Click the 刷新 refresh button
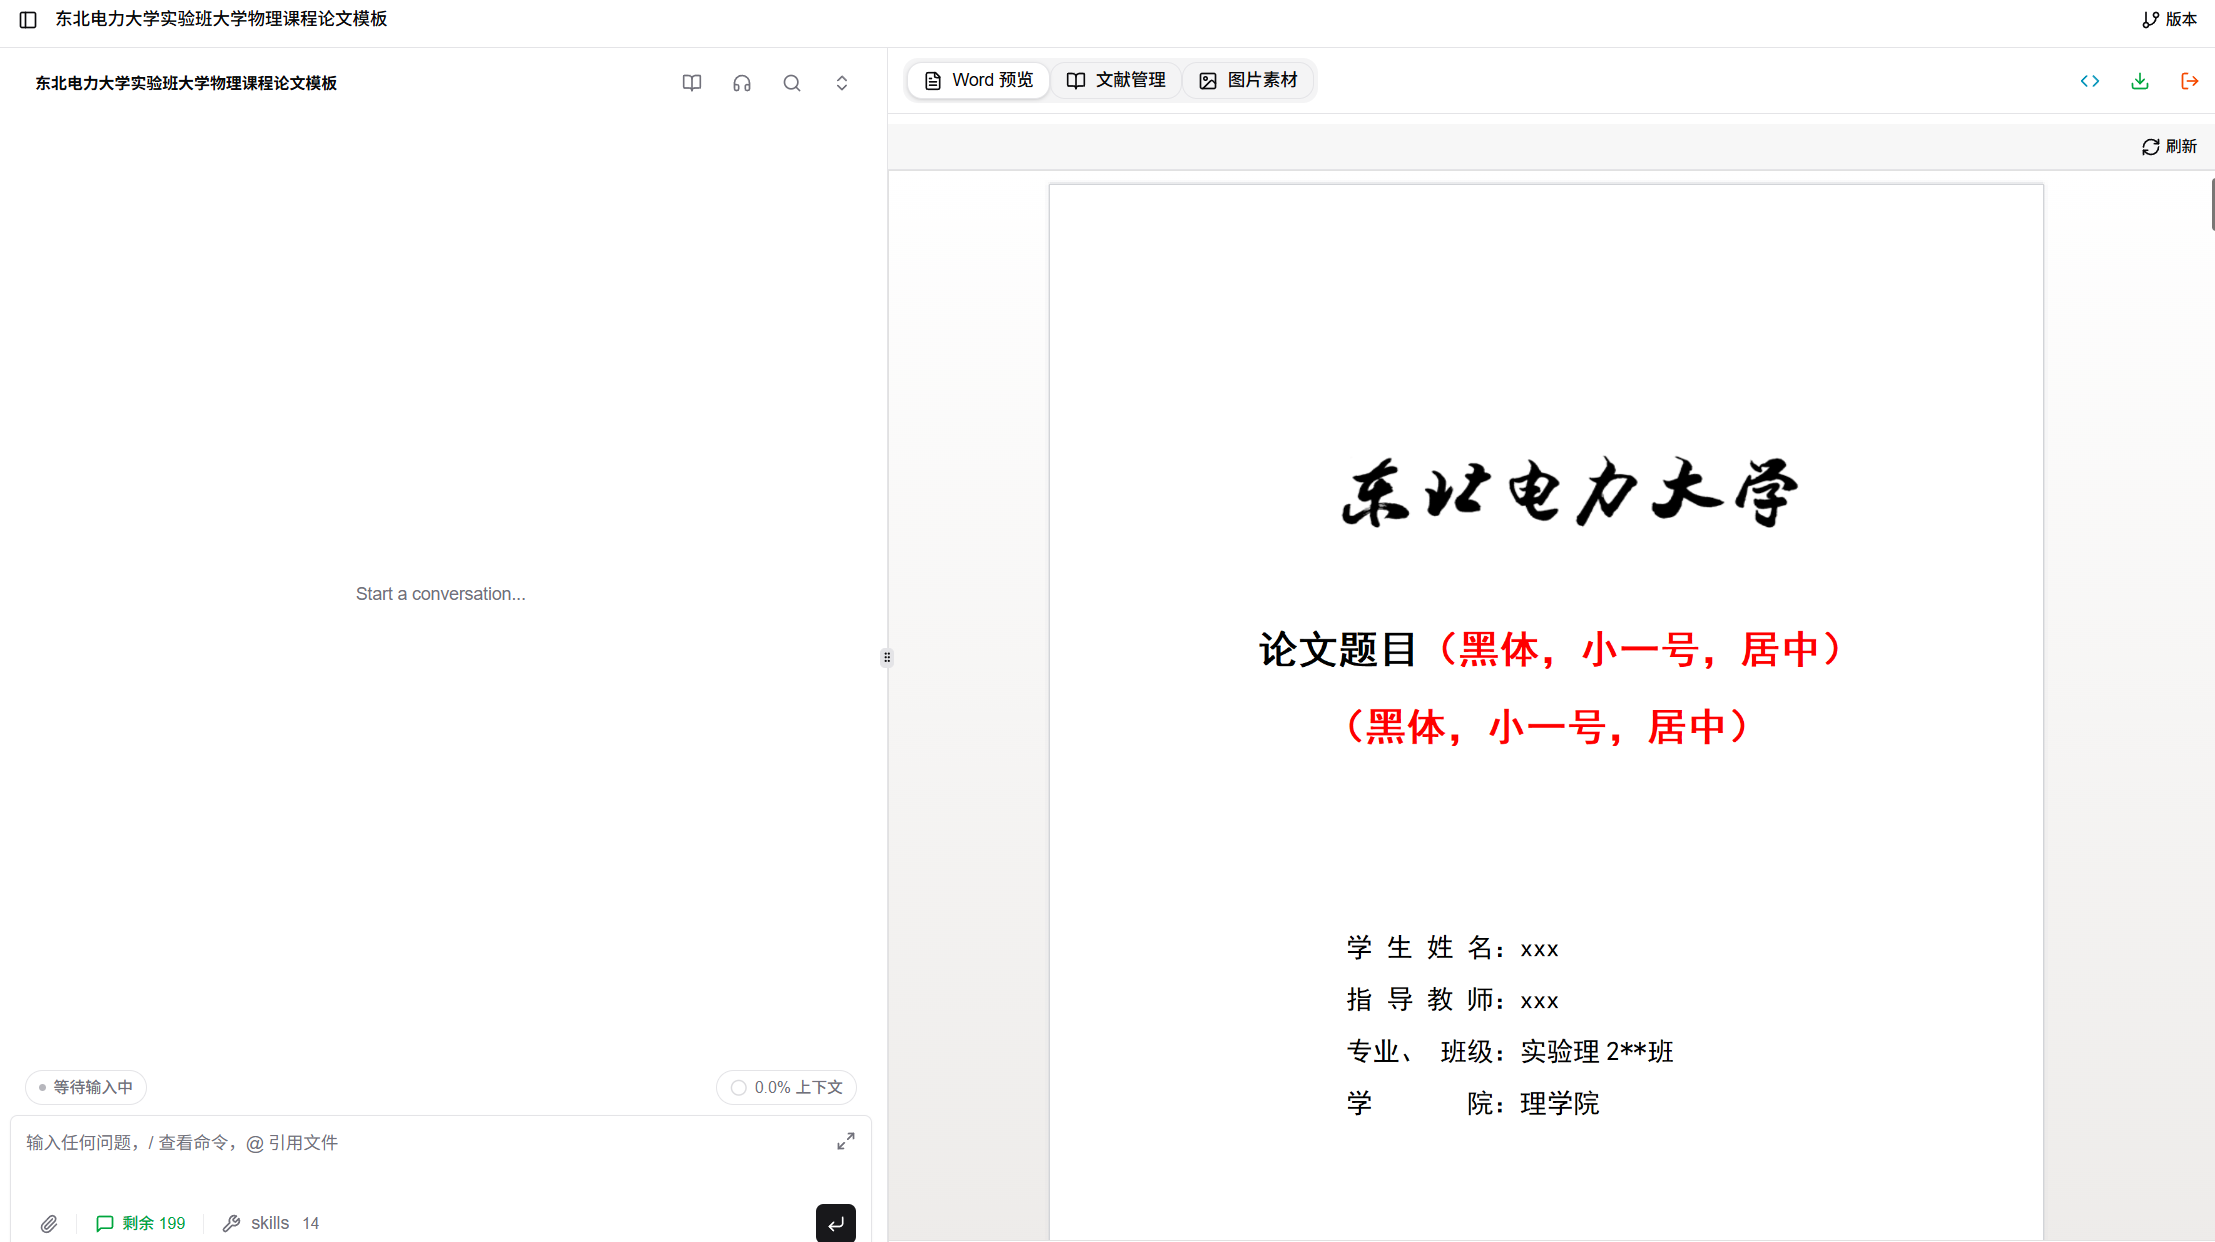This screenshot has width=2215, height=1242. pyautogui.click(x=2169, y=146)
